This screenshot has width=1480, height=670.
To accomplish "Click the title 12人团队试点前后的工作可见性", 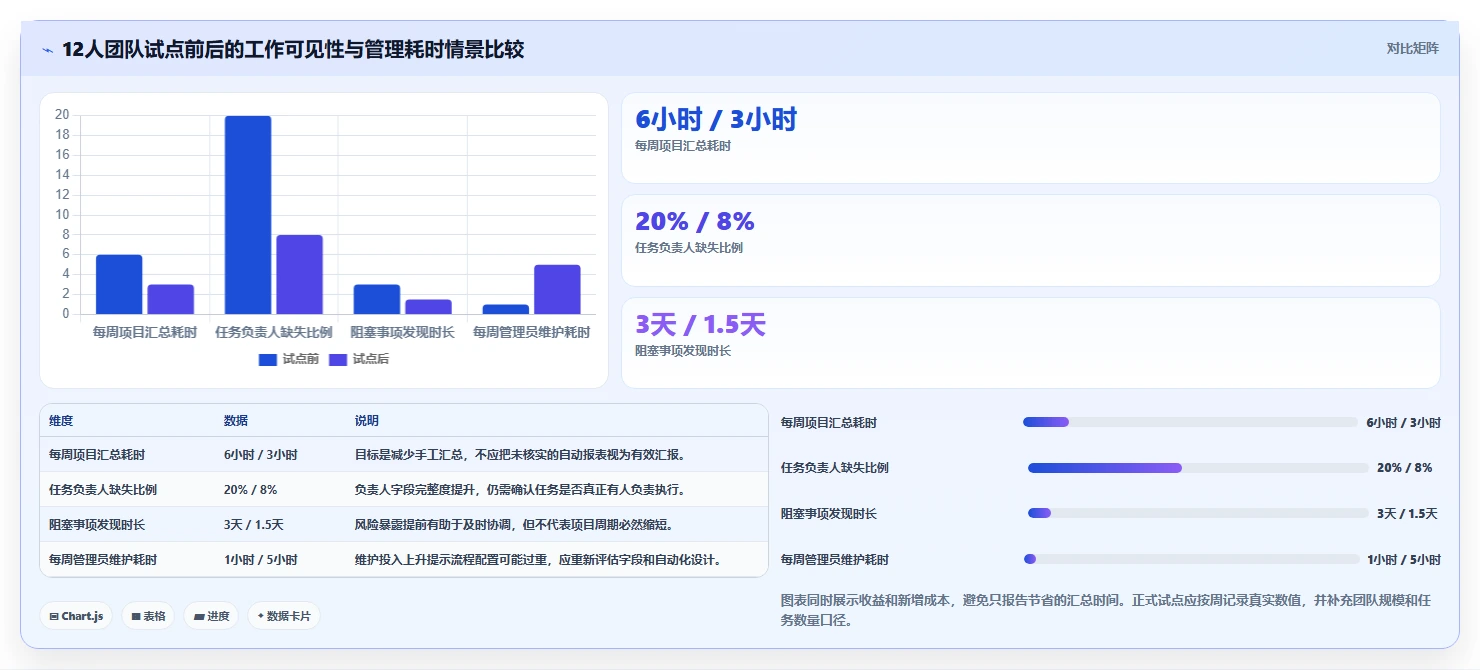I will 293,50.
